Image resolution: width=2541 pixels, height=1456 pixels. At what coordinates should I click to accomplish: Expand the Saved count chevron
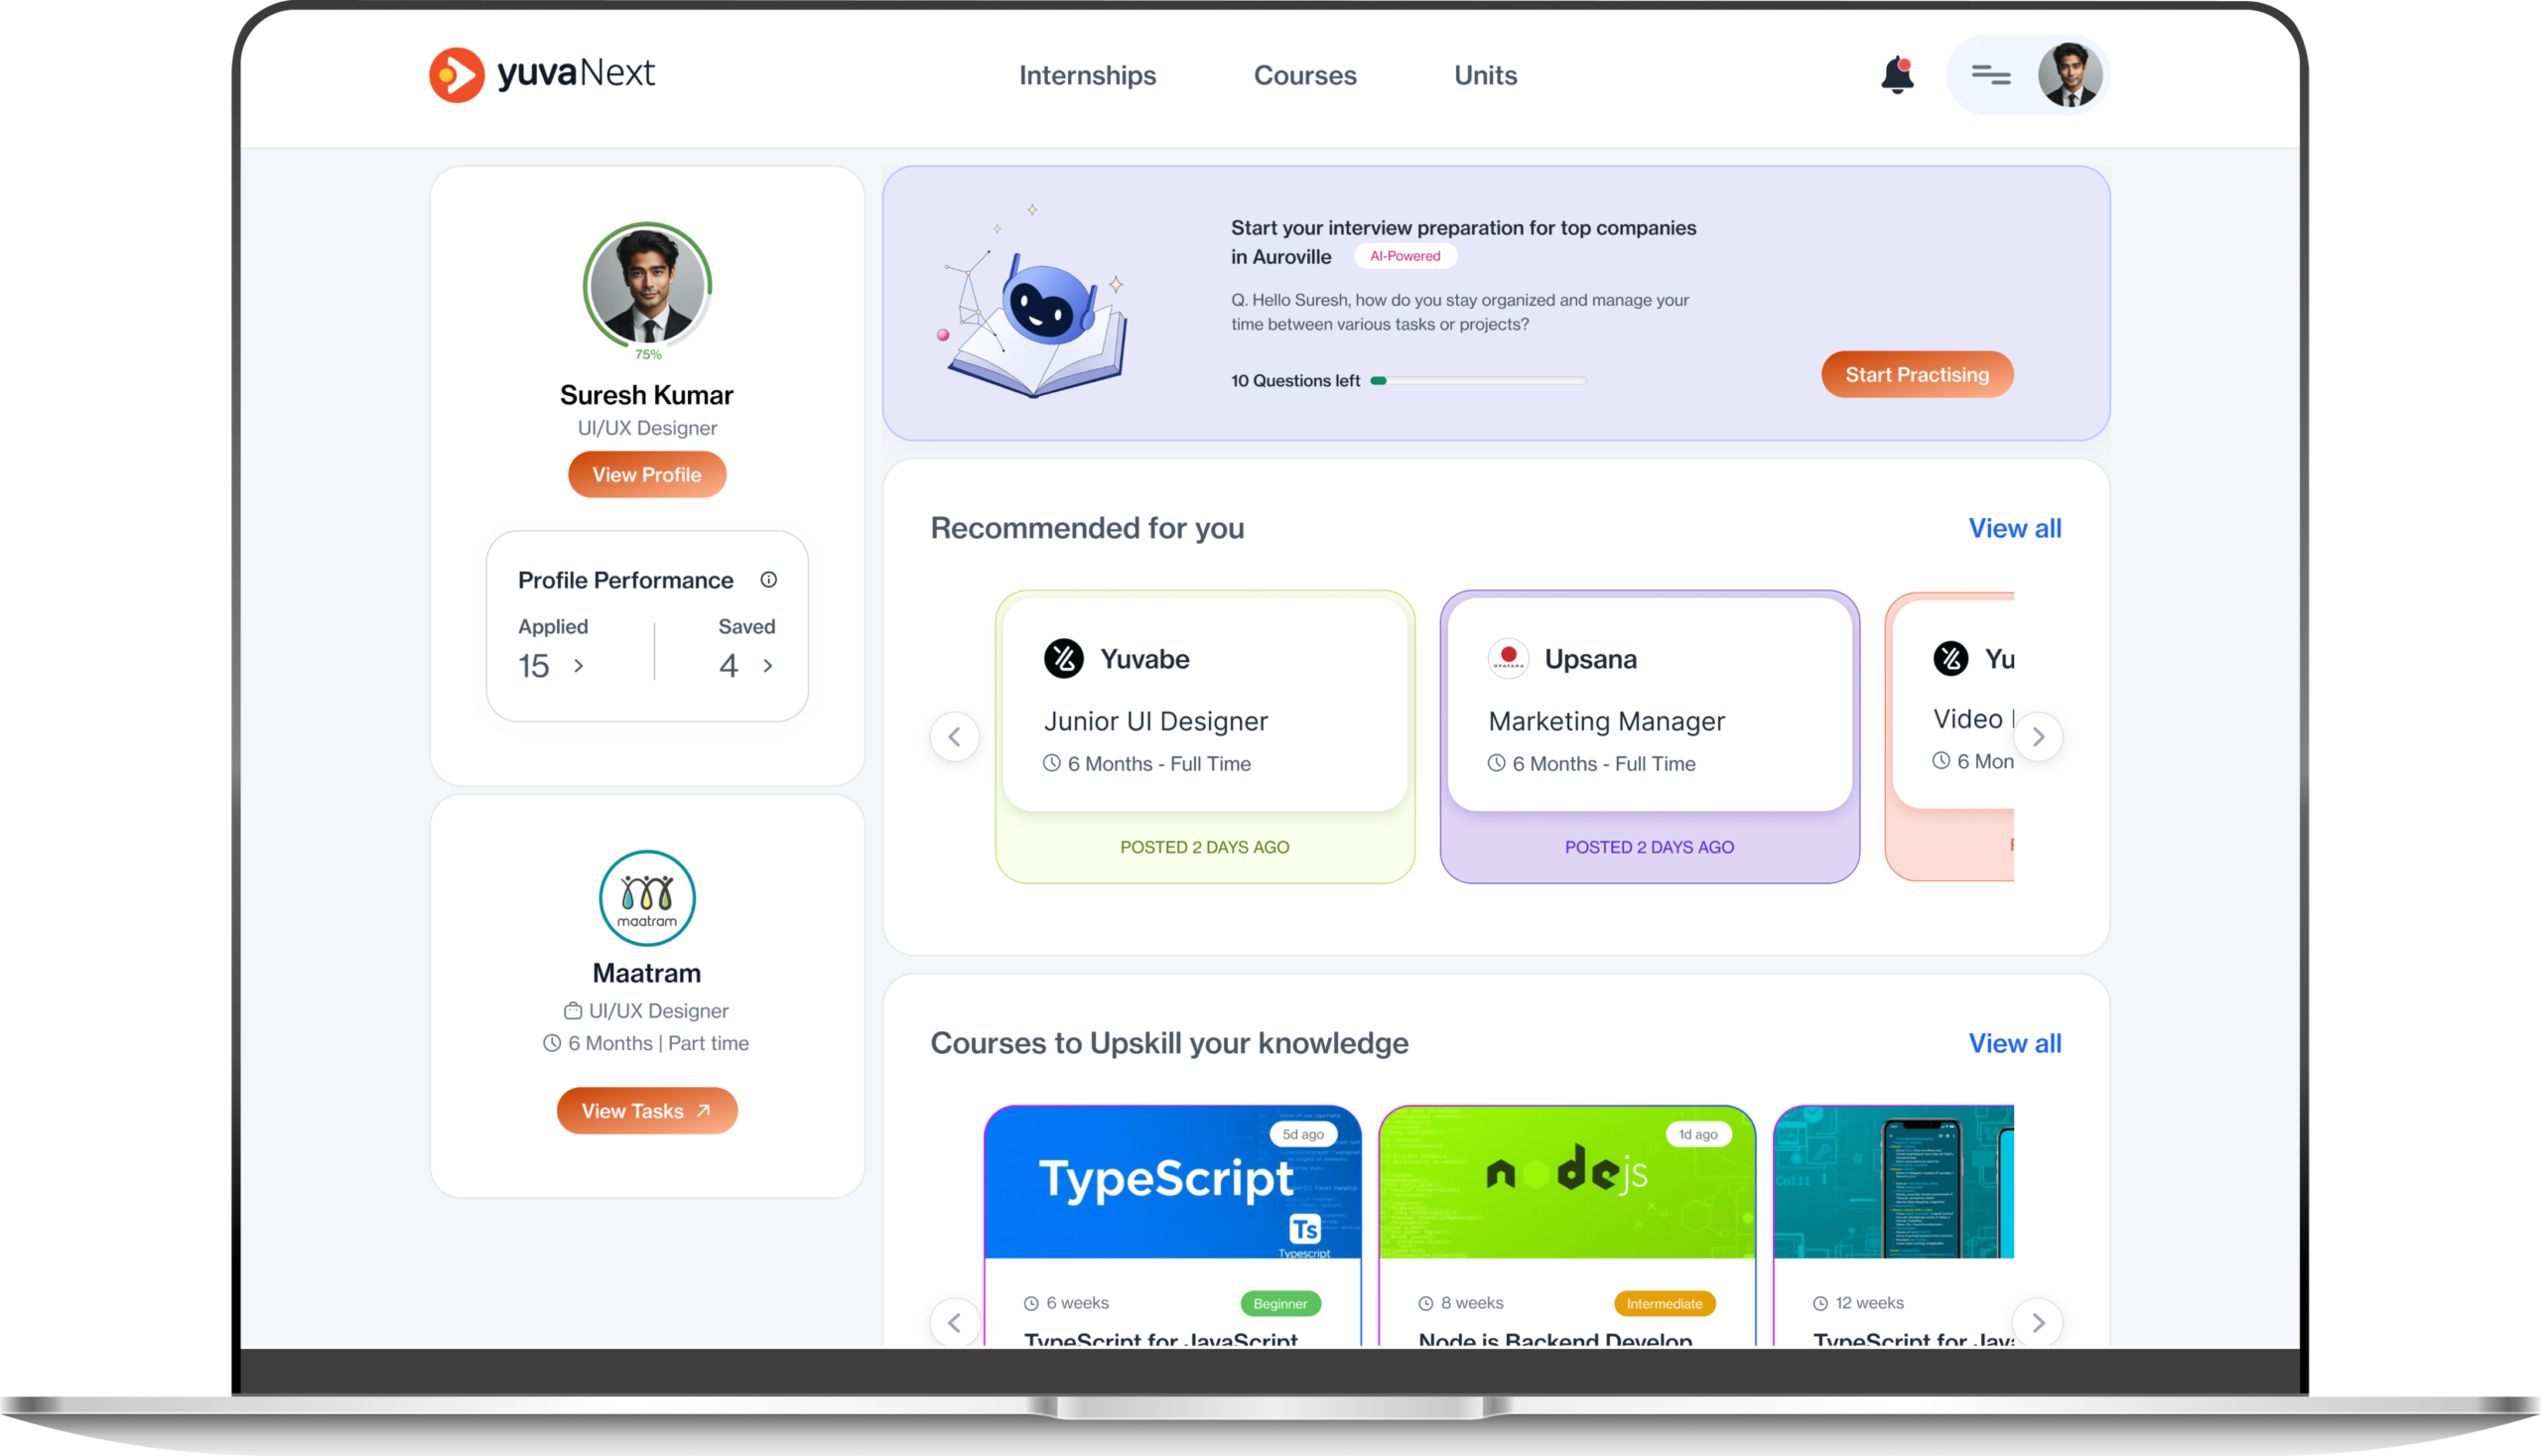click(768, 666)
